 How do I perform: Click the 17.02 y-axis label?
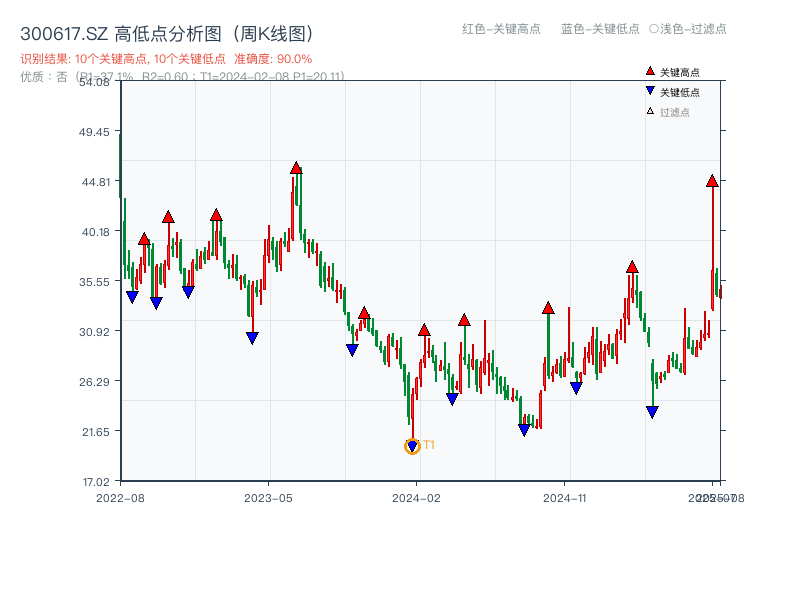pos(95,482)
